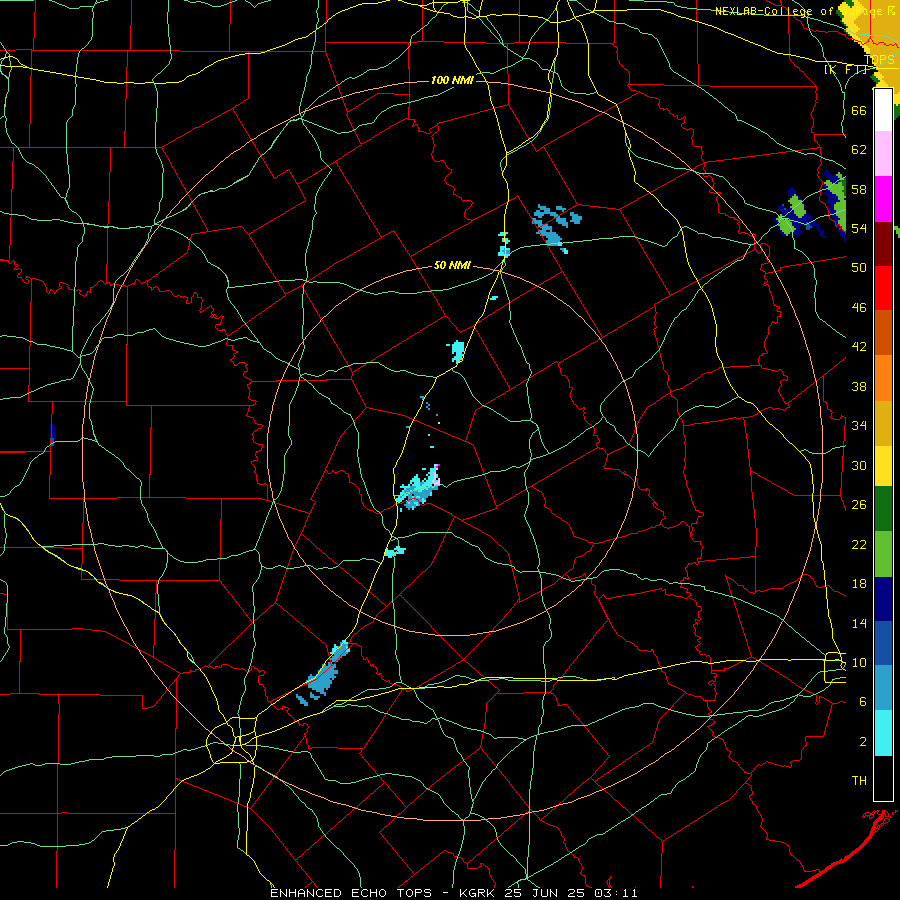
Task: Select the '30' legend value label
Action: click(x=859, y=465)
